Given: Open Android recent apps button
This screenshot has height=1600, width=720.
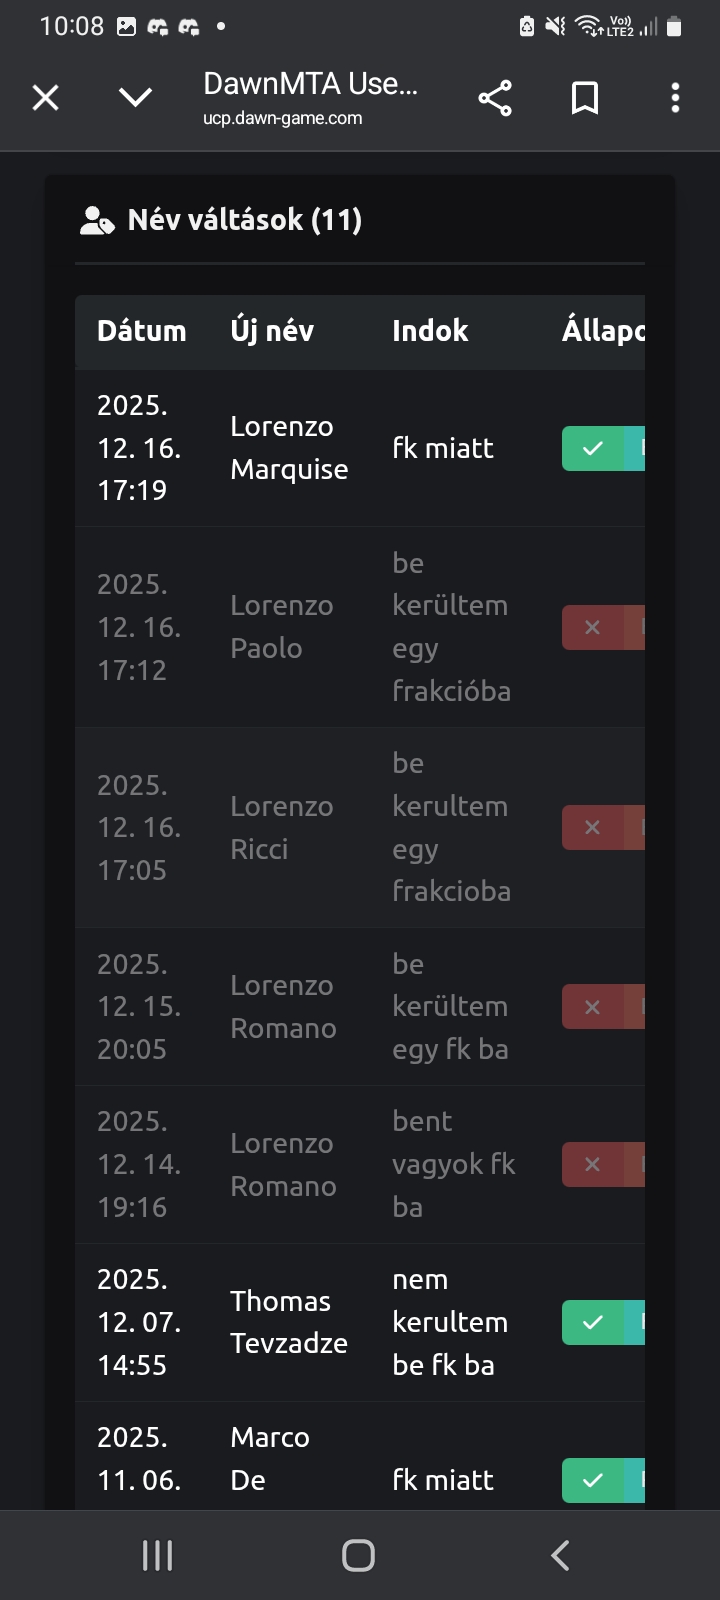Looking at the screenshot, I should pyautogui.click(x=158, y=1555).
